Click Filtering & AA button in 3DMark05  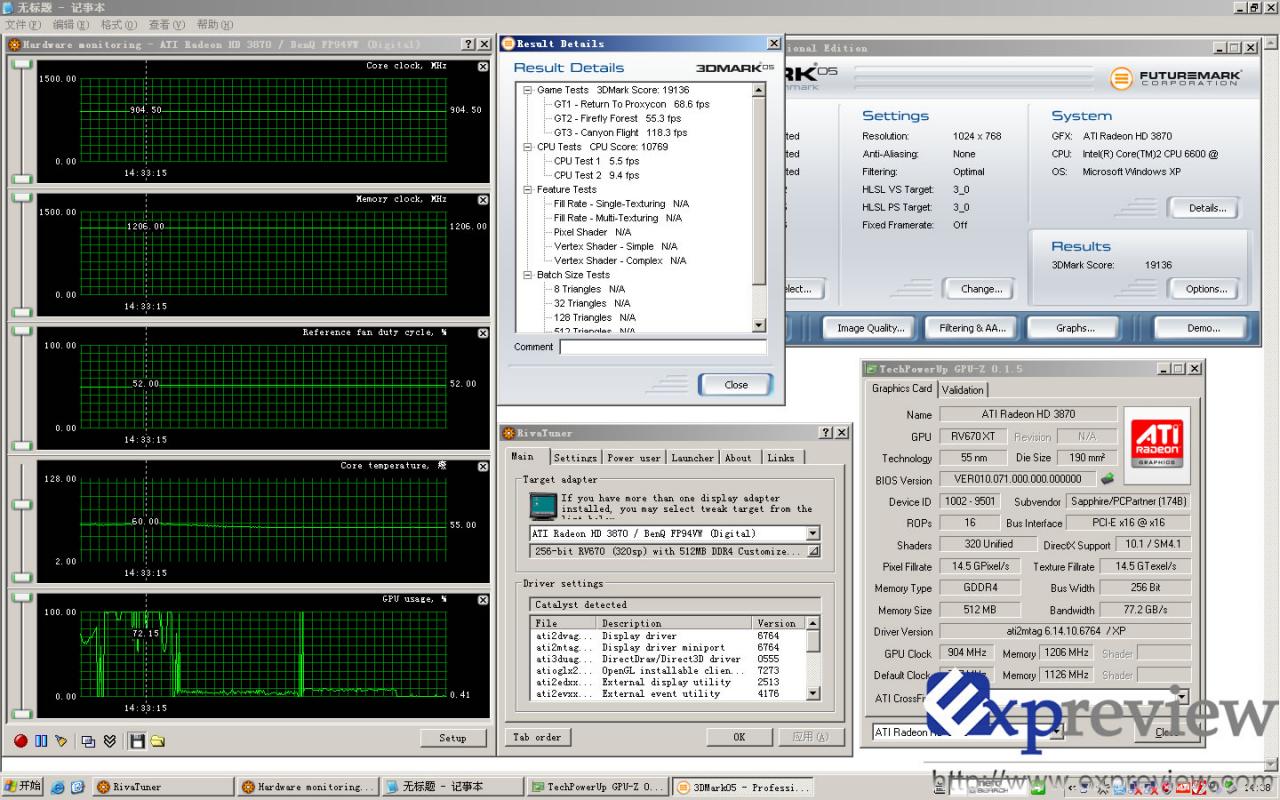973,328
